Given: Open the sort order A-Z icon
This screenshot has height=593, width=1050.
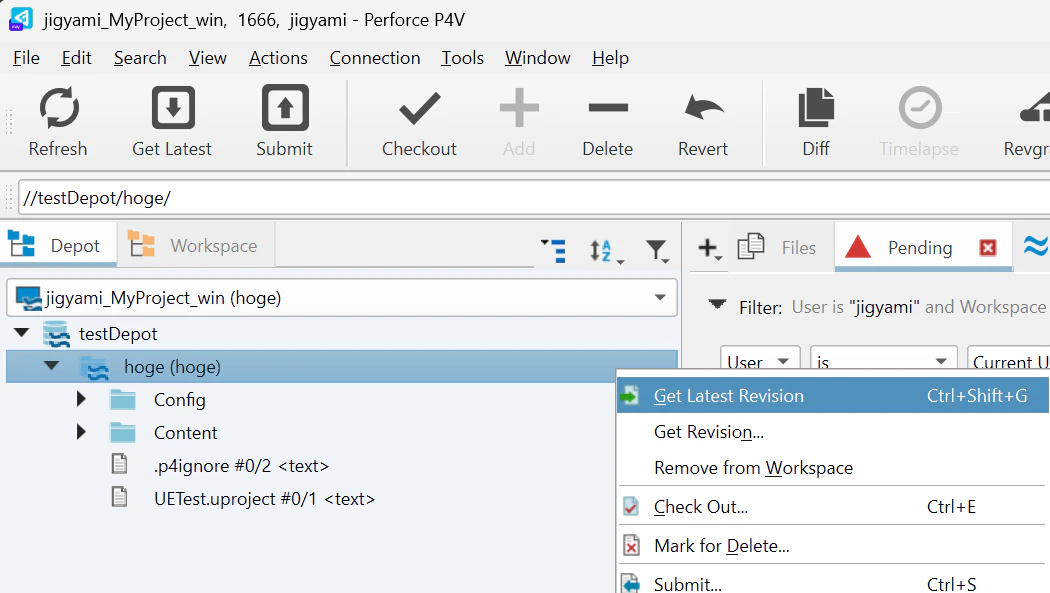Looking at the screenshot, I should pyautogui.click(x=606, y=251).
